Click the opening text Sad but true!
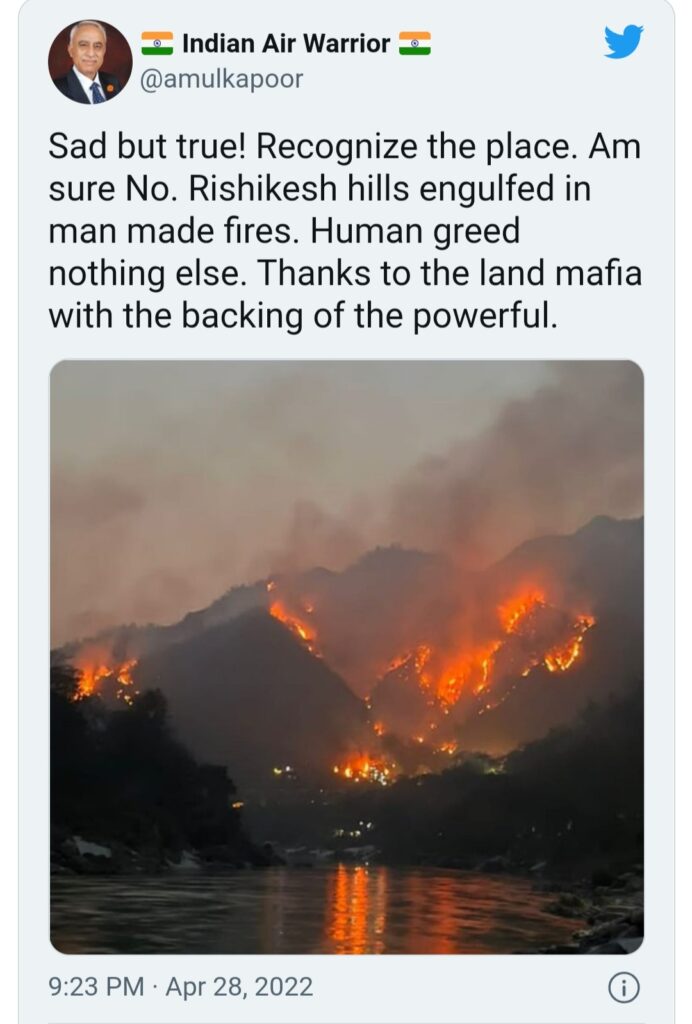Viewport: 692px width, 1024px height. [147, 146]
